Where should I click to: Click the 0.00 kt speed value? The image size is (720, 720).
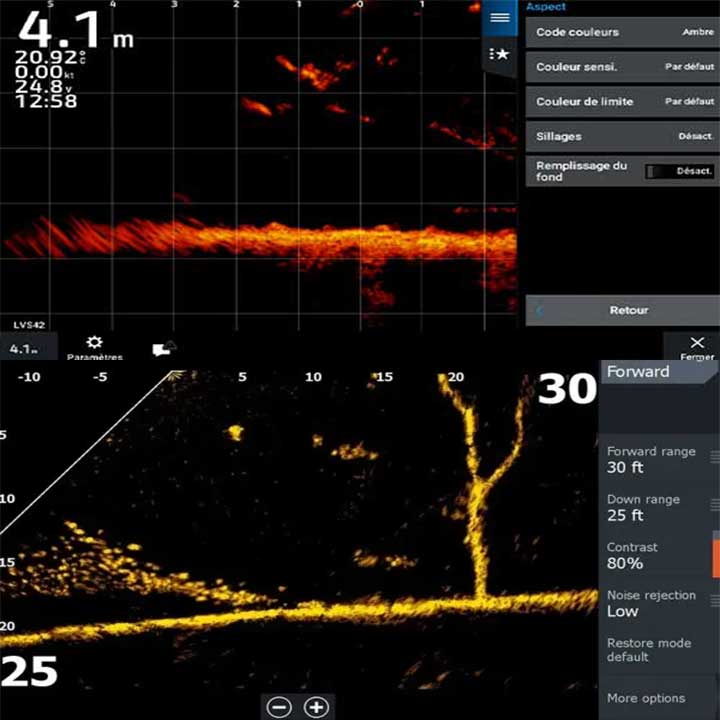(45, 72)
